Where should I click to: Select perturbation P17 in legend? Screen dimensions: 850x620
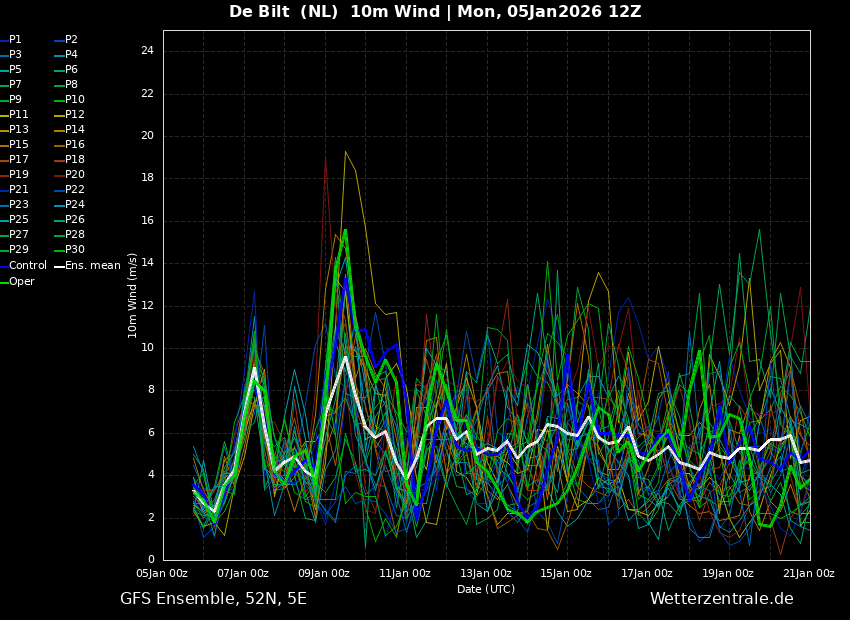point(14,159)
